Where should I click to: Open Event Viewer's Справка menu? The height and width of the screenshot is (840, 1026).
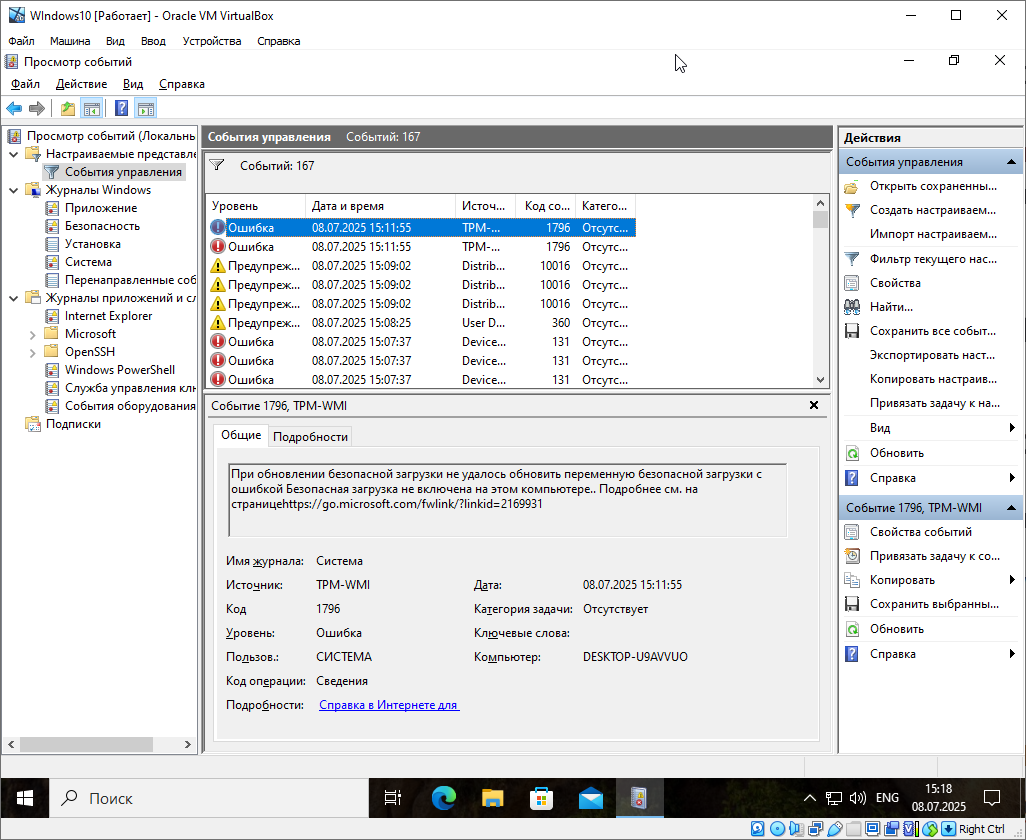(182, 84)
